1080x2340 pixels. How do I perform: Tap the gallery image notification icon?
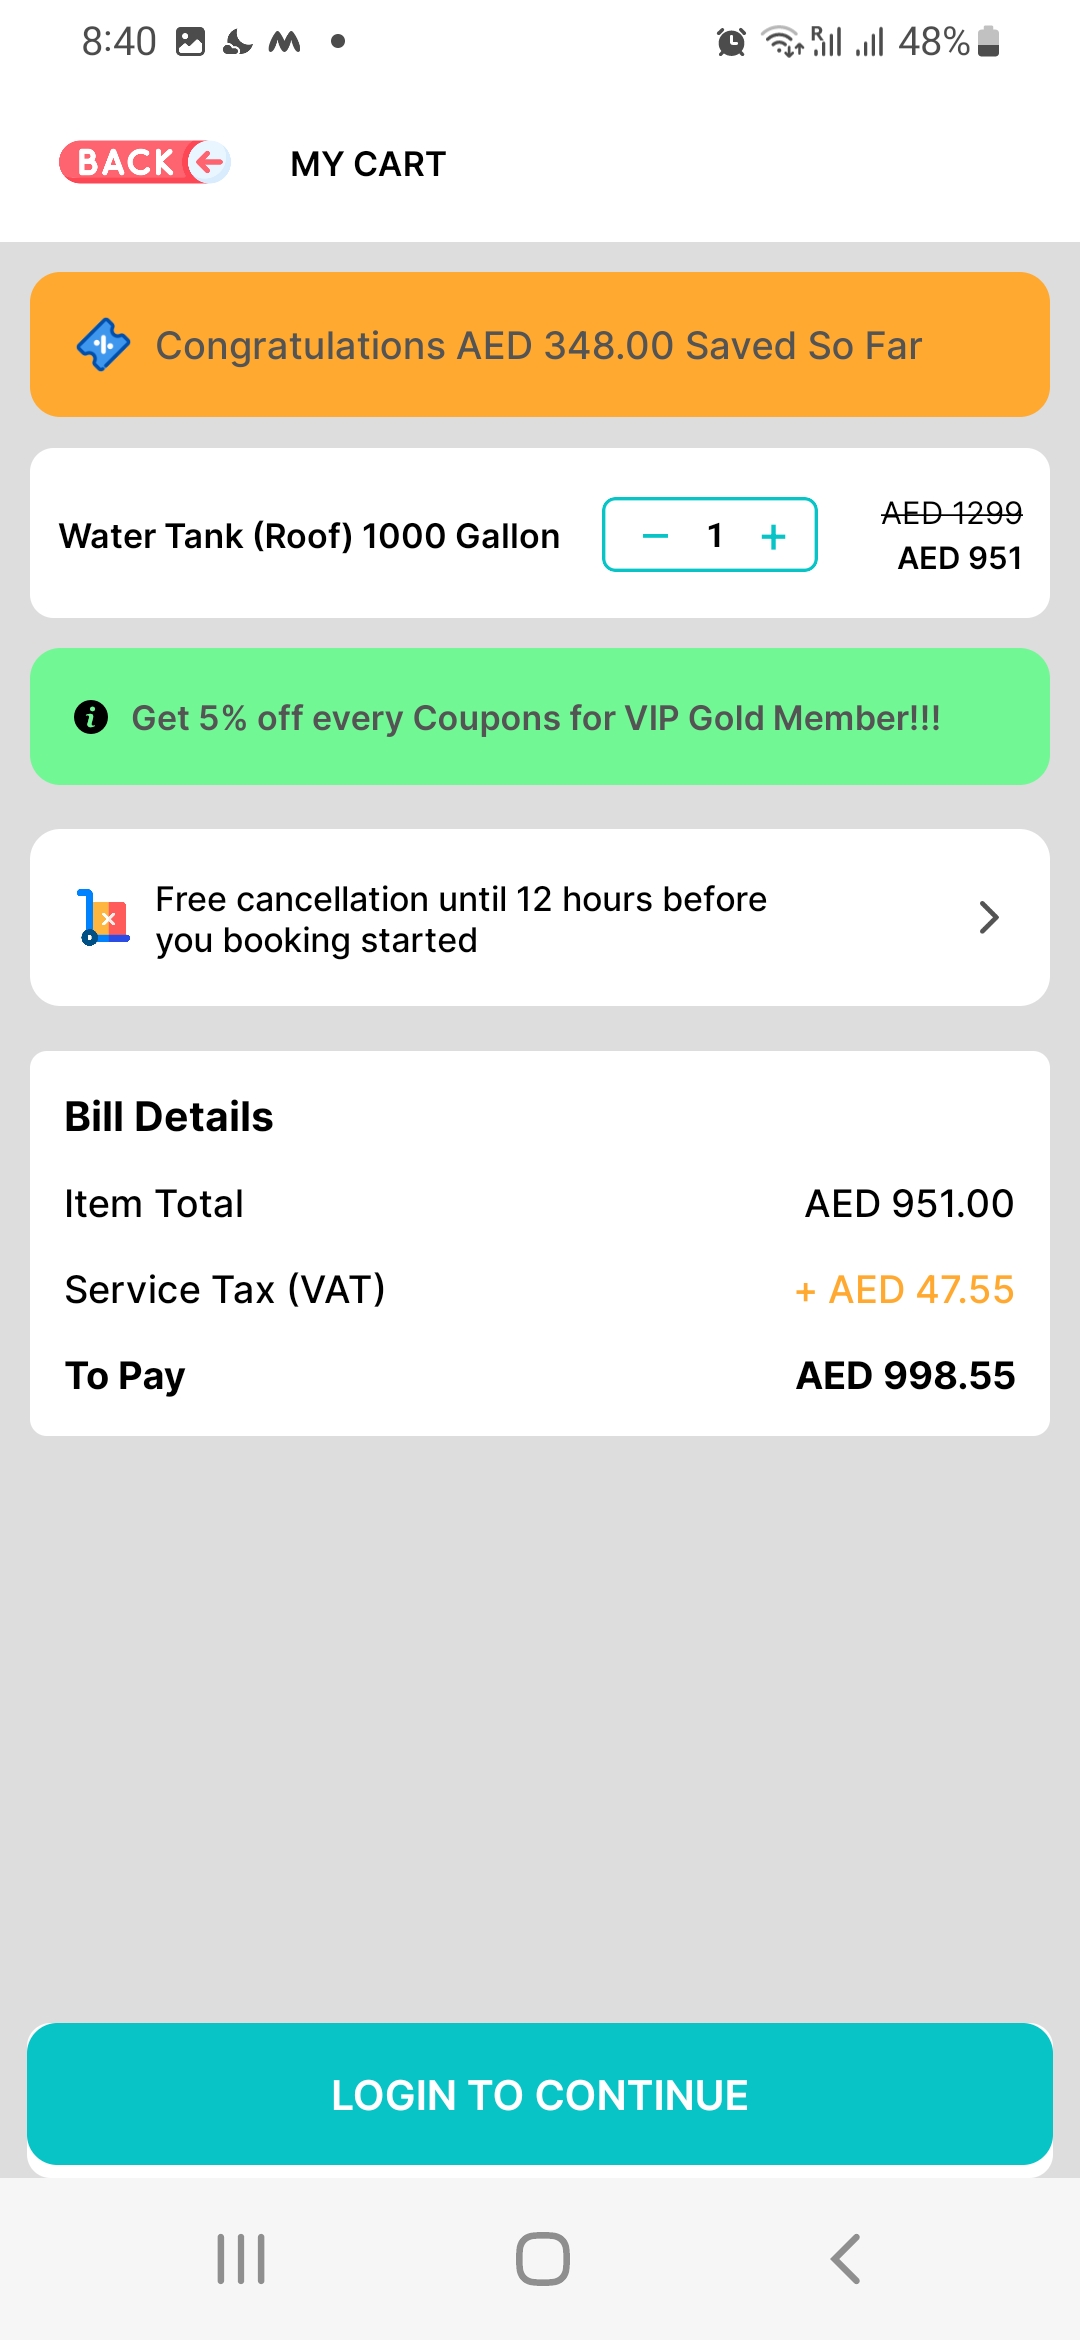[190, 42]
